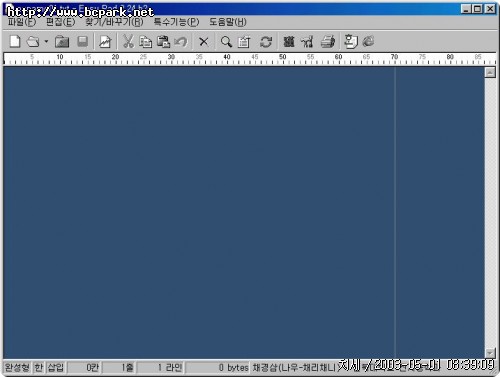The width and height of the screenshot is (500, 377).
Task: Create a new document with the blank page icon
Action: (15, 42)
